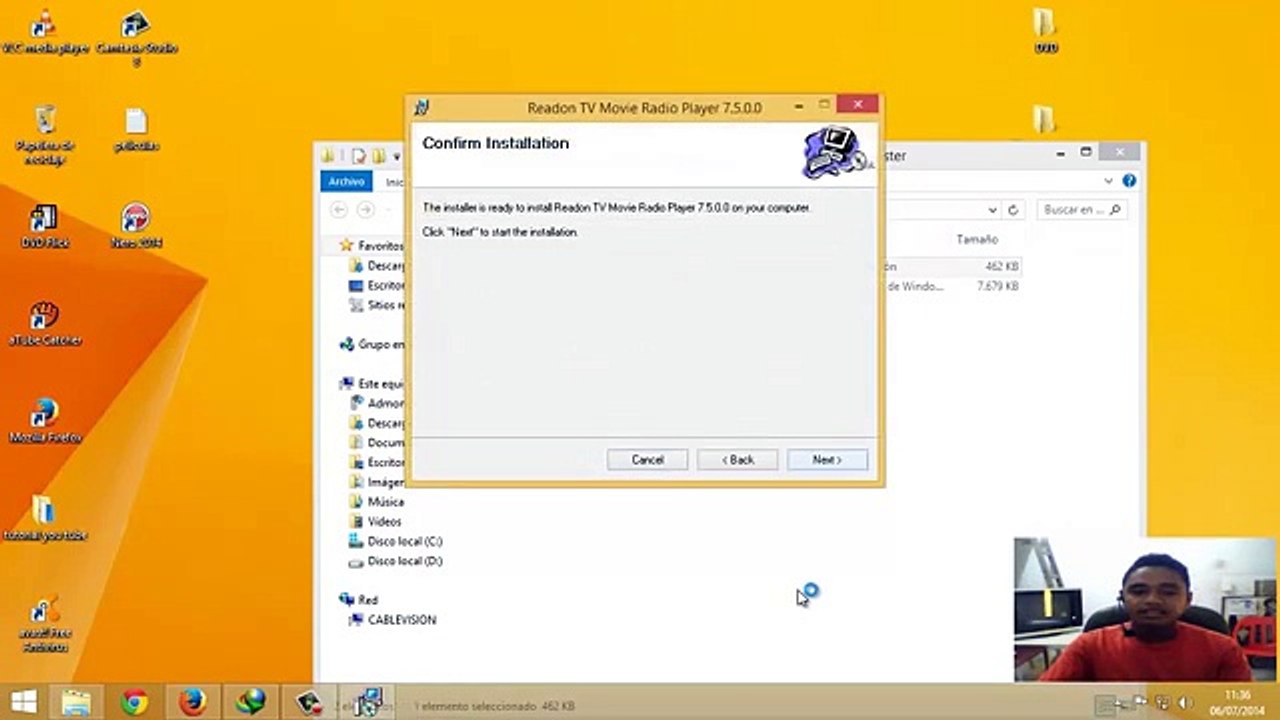Cancel the Readon TV installation
The width and height of the screenshot is (1280, 720).
647,460
